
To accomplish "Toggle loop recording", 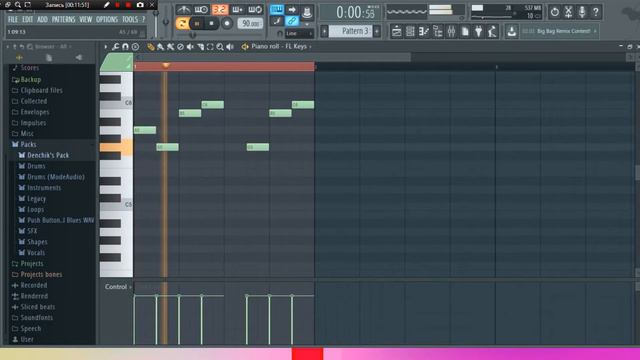I will (255, 10).
